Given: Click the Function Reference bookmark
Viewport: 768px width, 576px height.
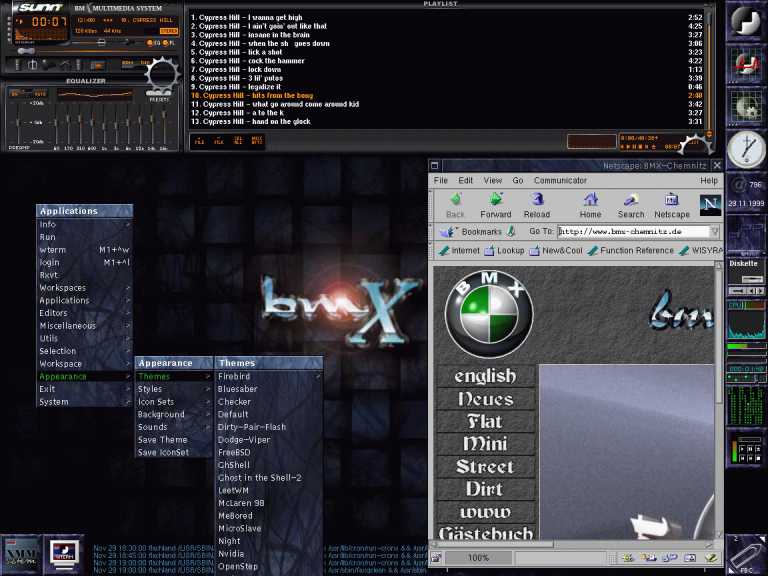Looking at the screenshot, I should (631, 251).
